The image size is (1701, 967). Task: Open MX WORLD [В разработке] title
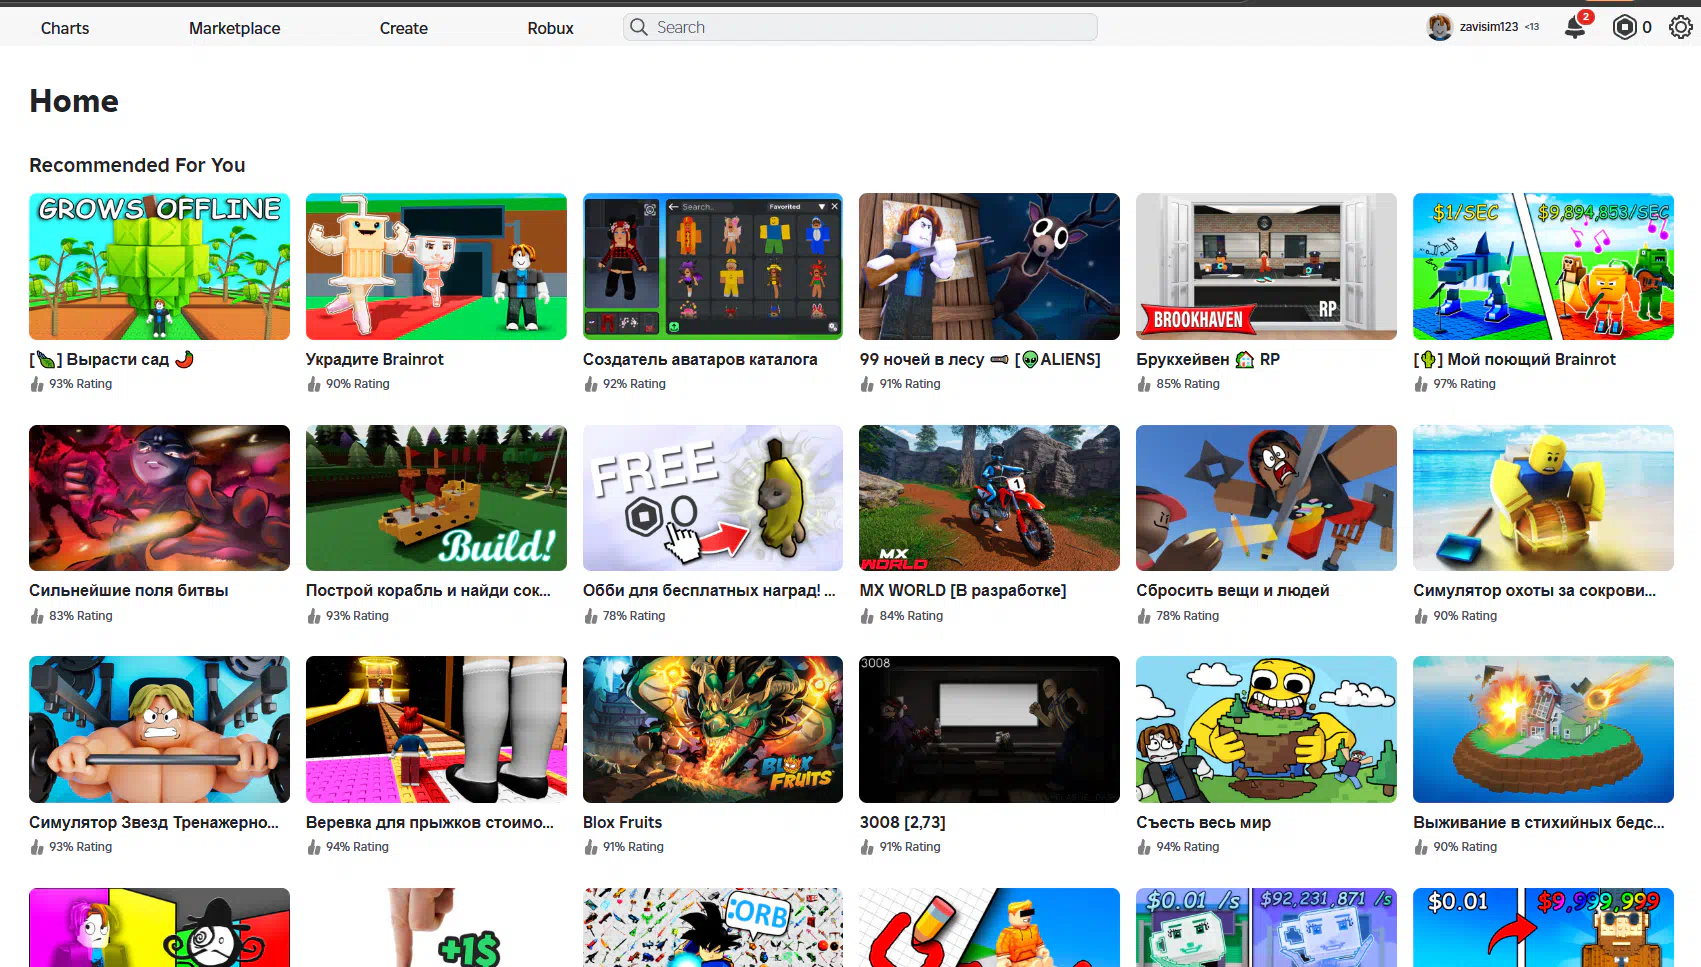[963, 590]
